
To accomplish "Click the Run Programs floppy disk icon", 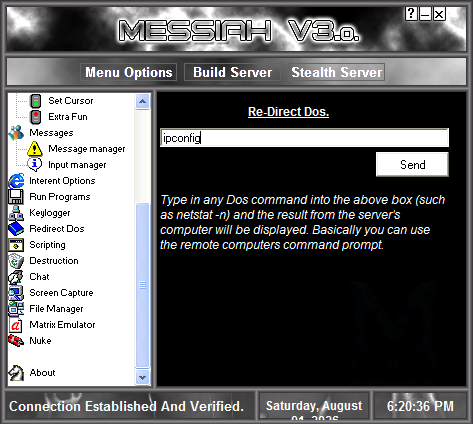I will [16, 197].
